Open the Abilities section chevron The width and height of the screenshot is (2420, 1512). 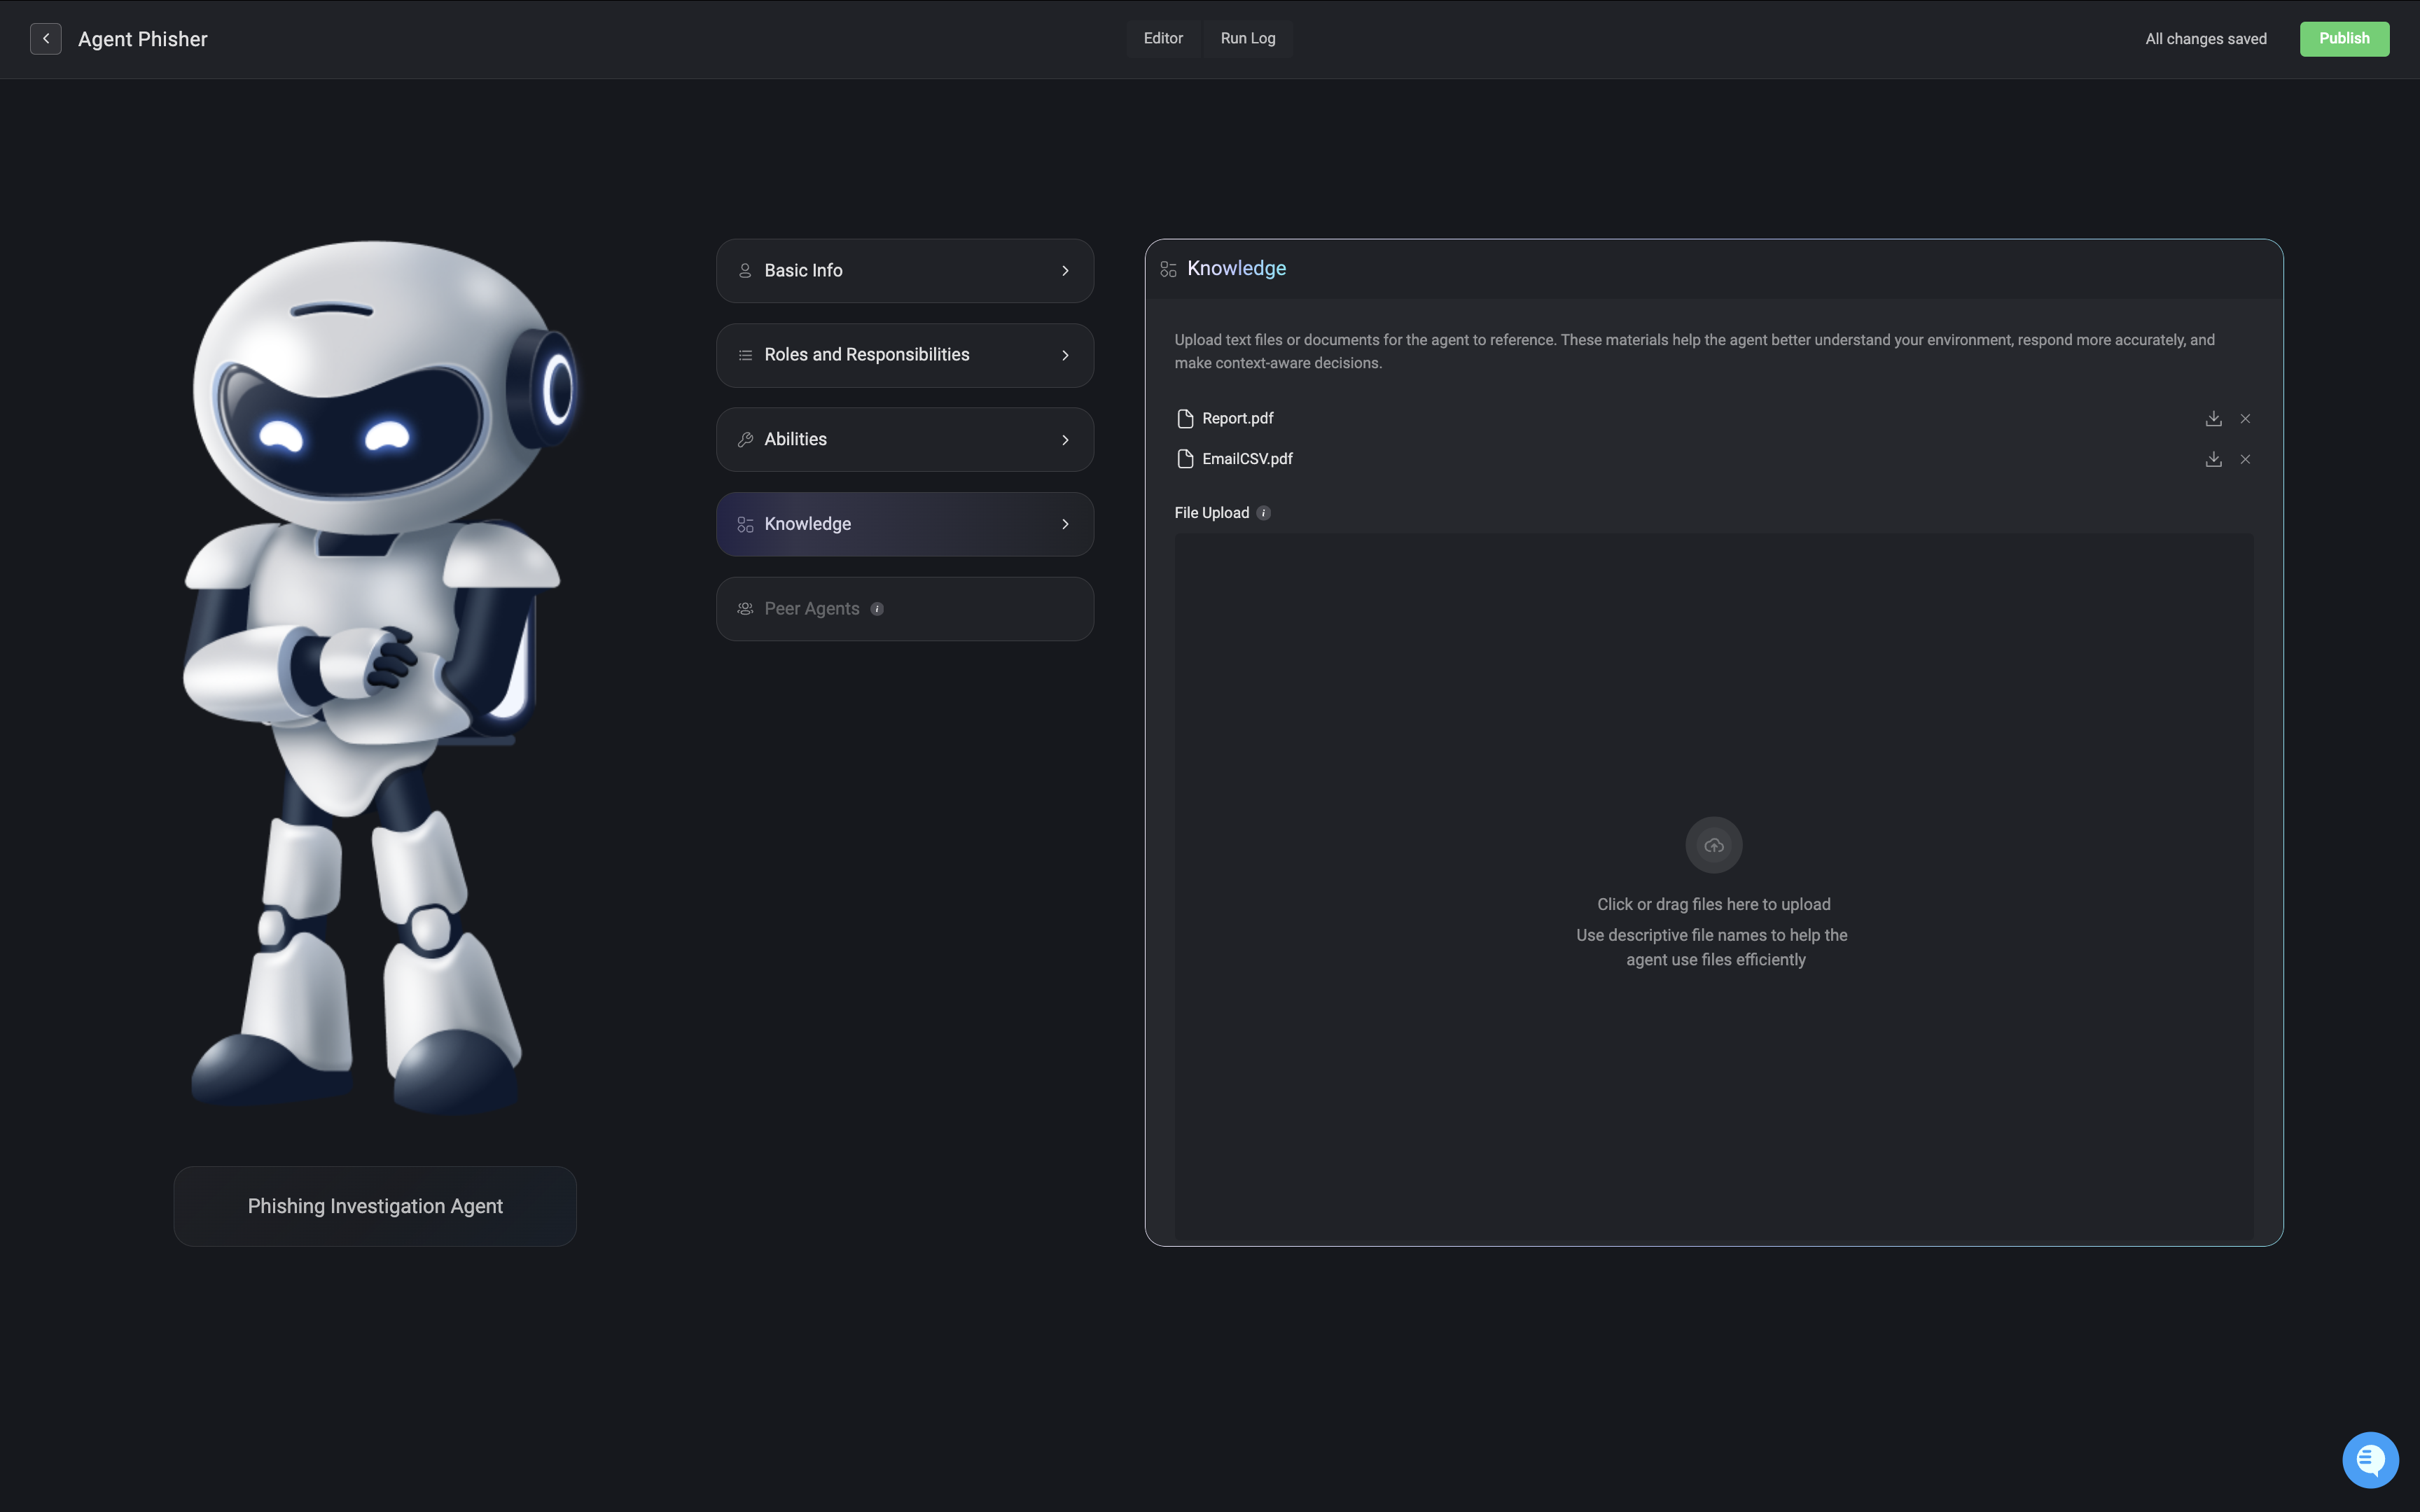point(1065,440)
